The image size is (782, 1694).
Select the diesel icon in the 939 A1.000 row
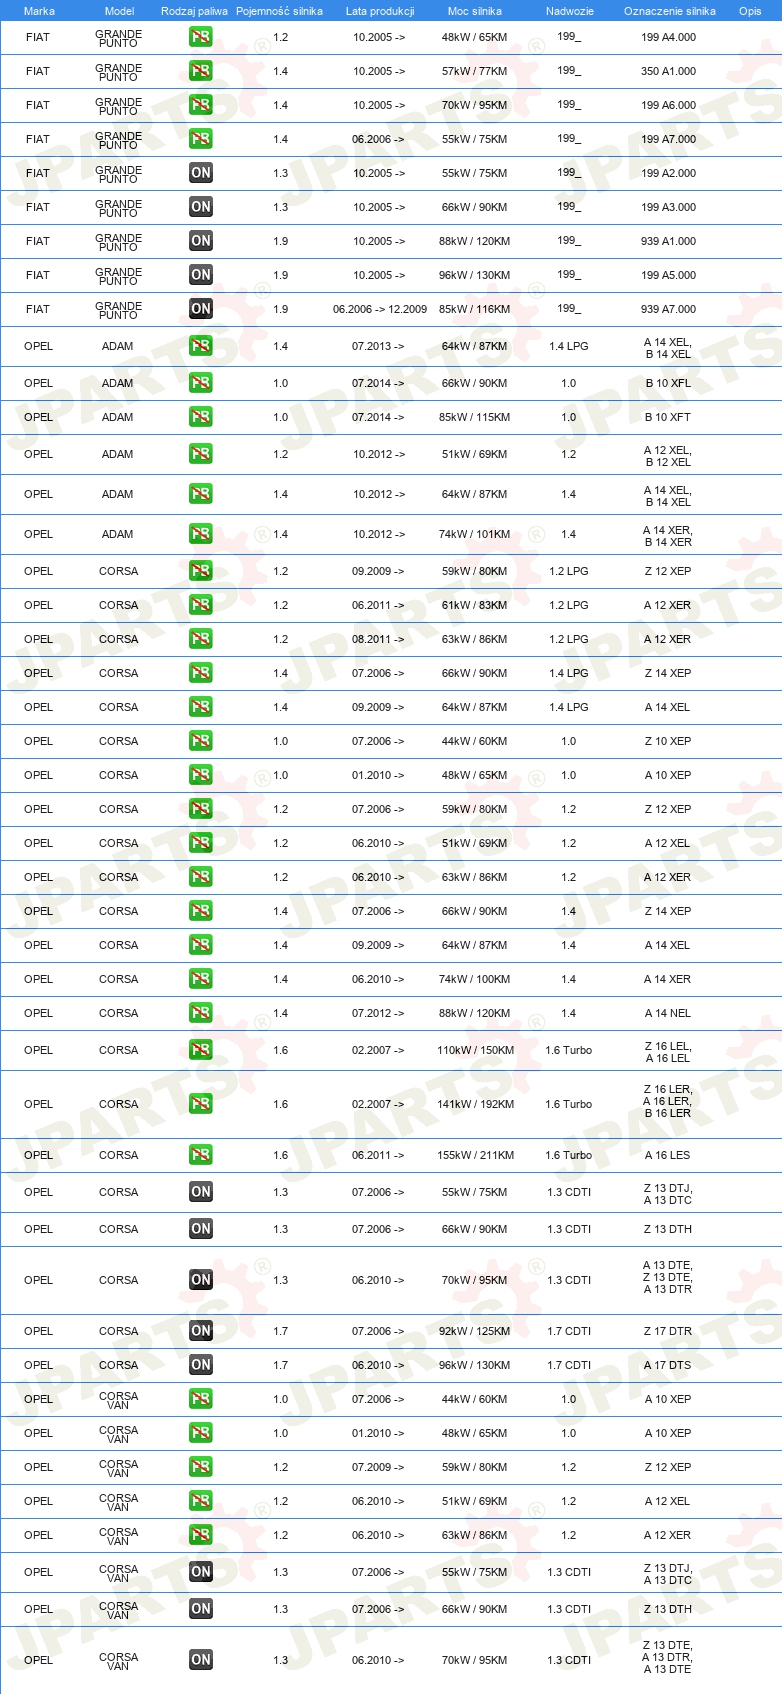point(201,241)
